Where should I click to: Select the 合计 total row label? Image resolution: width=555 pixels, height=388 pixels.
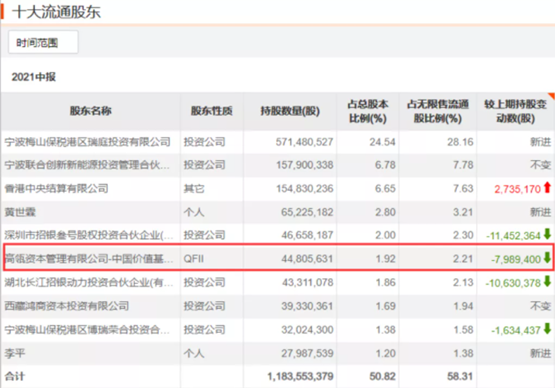15,376
